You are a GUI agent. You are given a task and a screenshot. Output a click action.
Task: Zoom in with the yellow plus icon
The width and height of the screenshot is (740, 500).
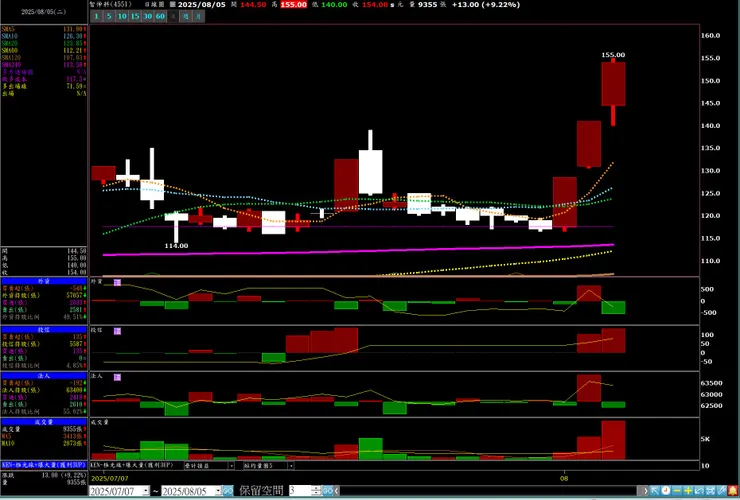(688, 491)
